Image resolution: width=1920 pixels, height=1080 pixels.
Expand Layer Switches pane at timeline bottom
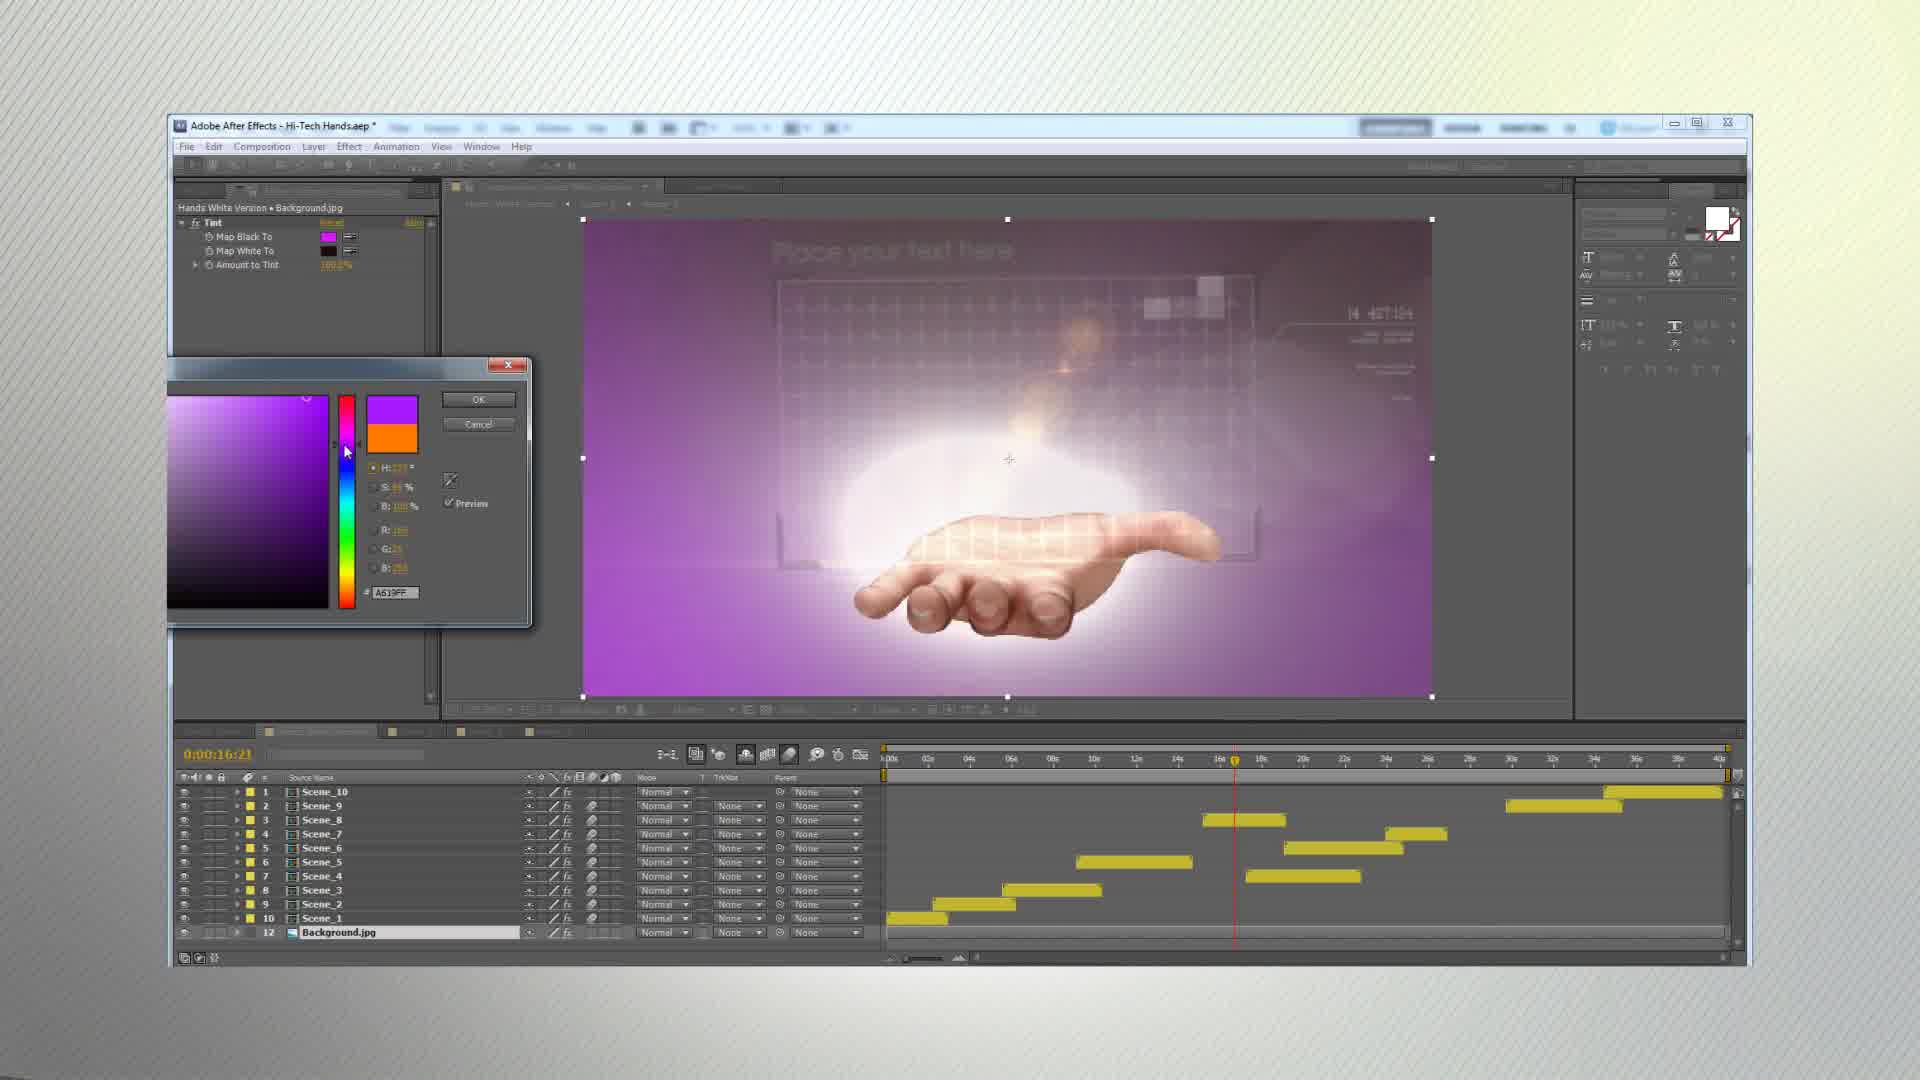tap(184, 958)
